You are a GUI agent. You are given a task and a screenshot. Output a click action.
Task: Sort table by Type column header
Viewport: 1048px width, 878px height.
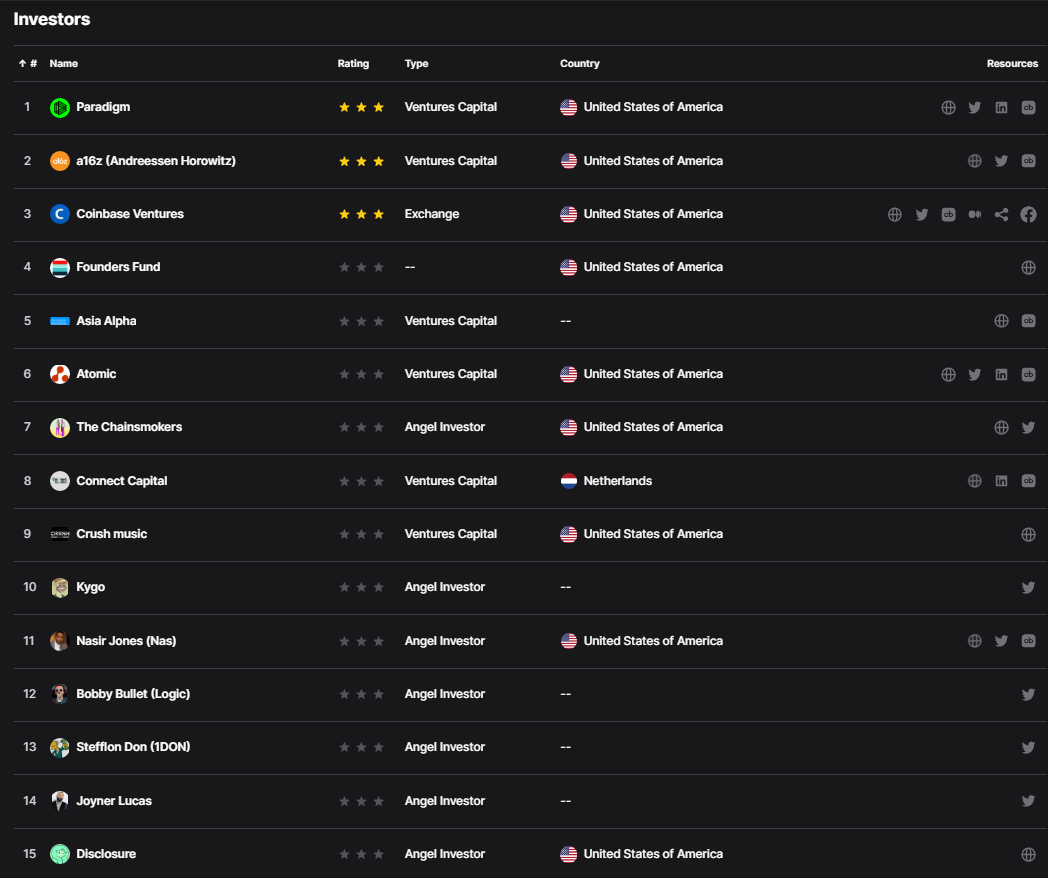pyautogui.click(x=416, y=64)
